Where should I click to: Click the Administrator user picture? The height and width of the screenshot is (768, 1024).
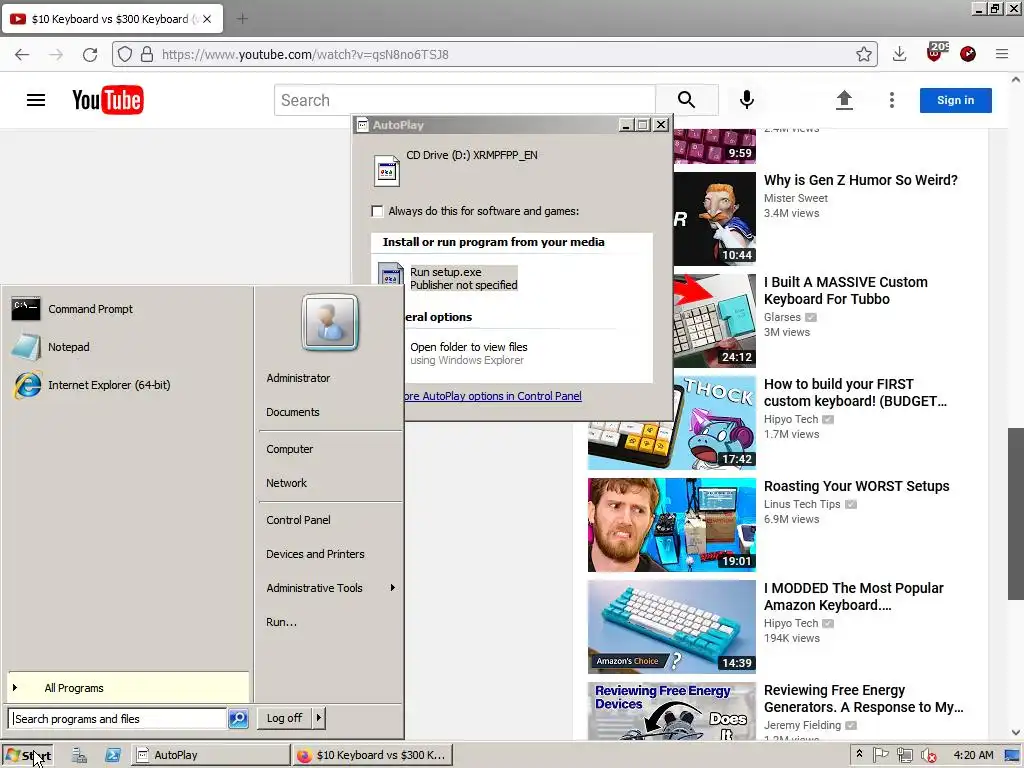(x=330, y=322)
